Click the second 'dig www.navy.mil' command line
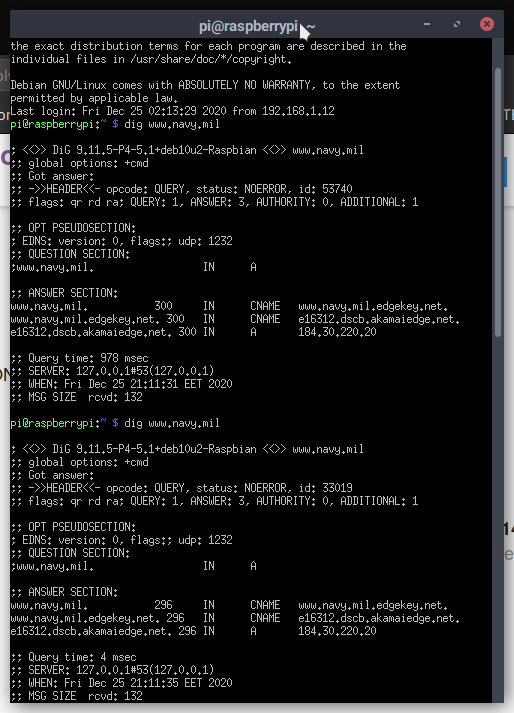Image resolution: width=514 pixels, height=713 pixels. click(172, 423)
